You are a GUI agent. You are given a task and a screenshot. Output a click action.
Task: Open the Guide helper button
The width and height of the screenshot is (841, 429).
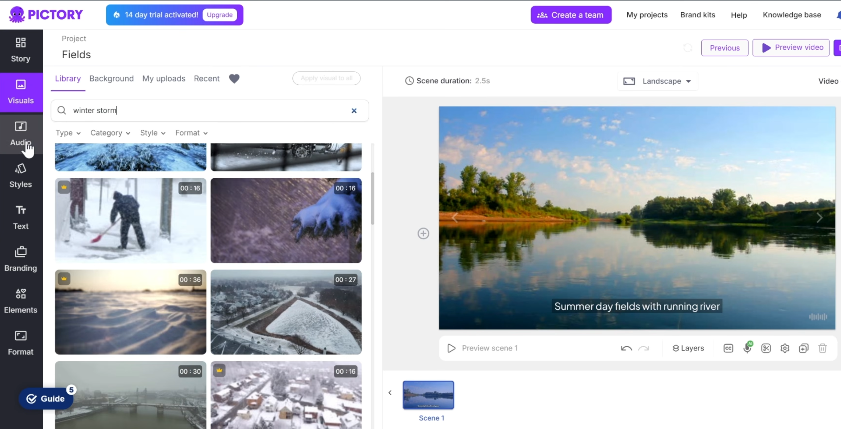pyautogui.click(x=46, y=398)
